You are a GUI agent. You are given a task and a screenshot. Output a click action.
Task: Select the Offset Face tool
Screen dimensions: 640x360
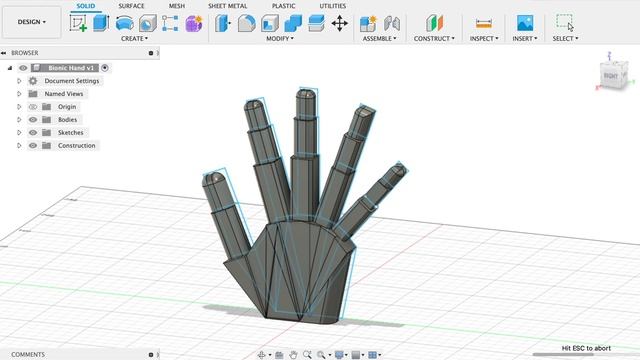point(316,23)
